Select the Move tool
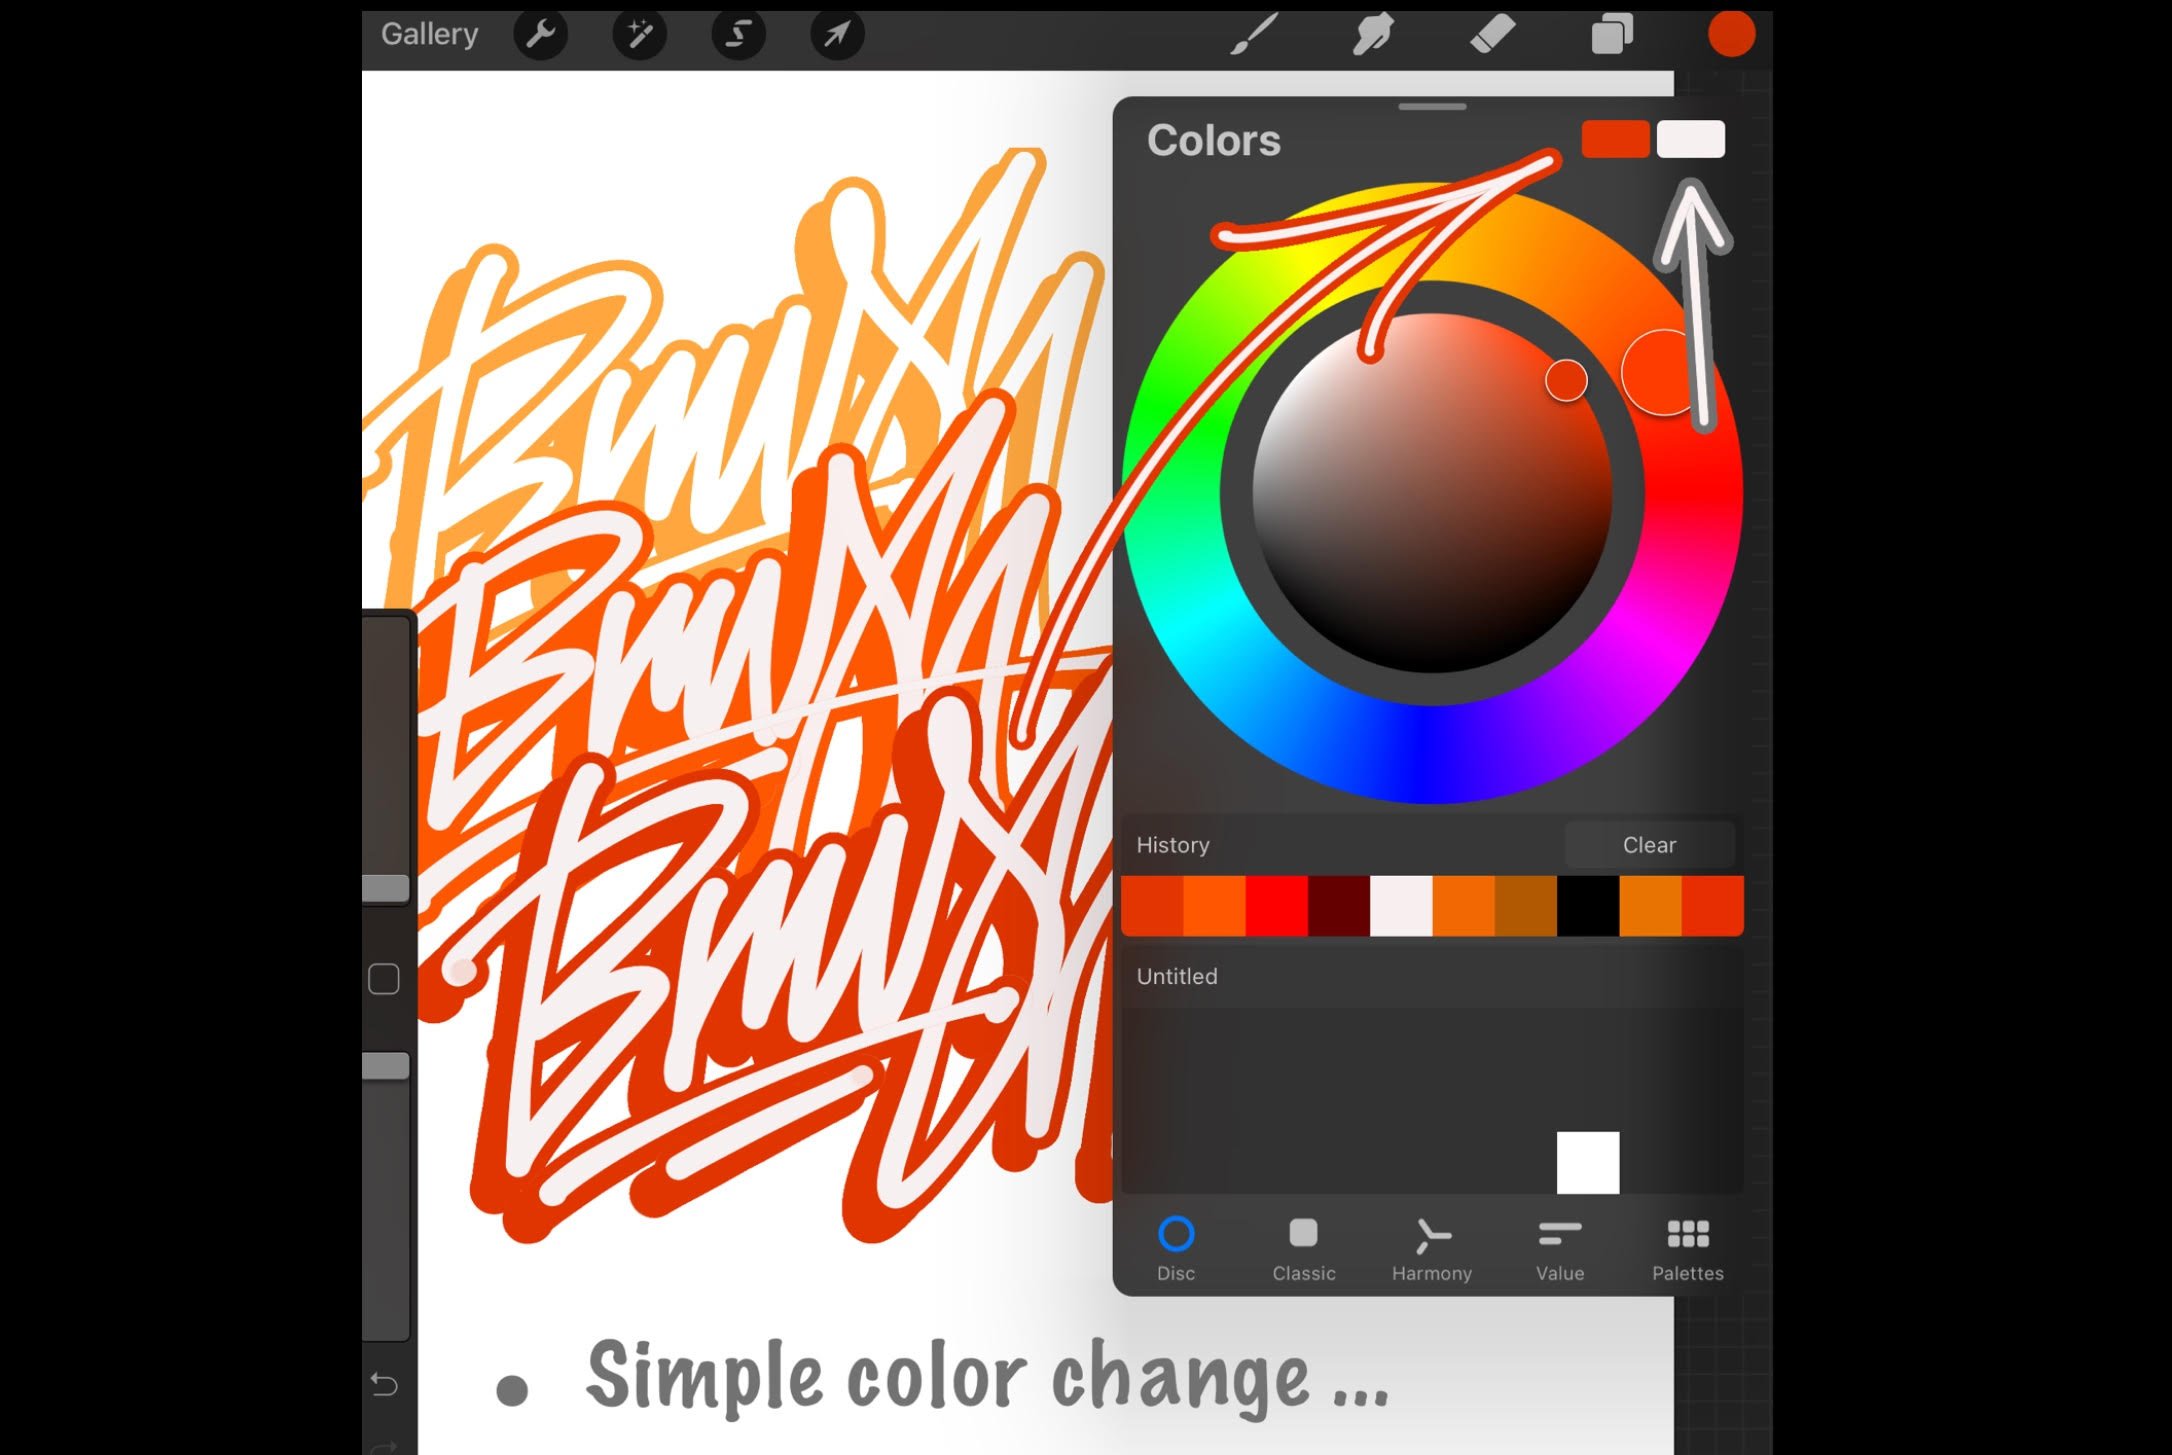 coord(836,34)
